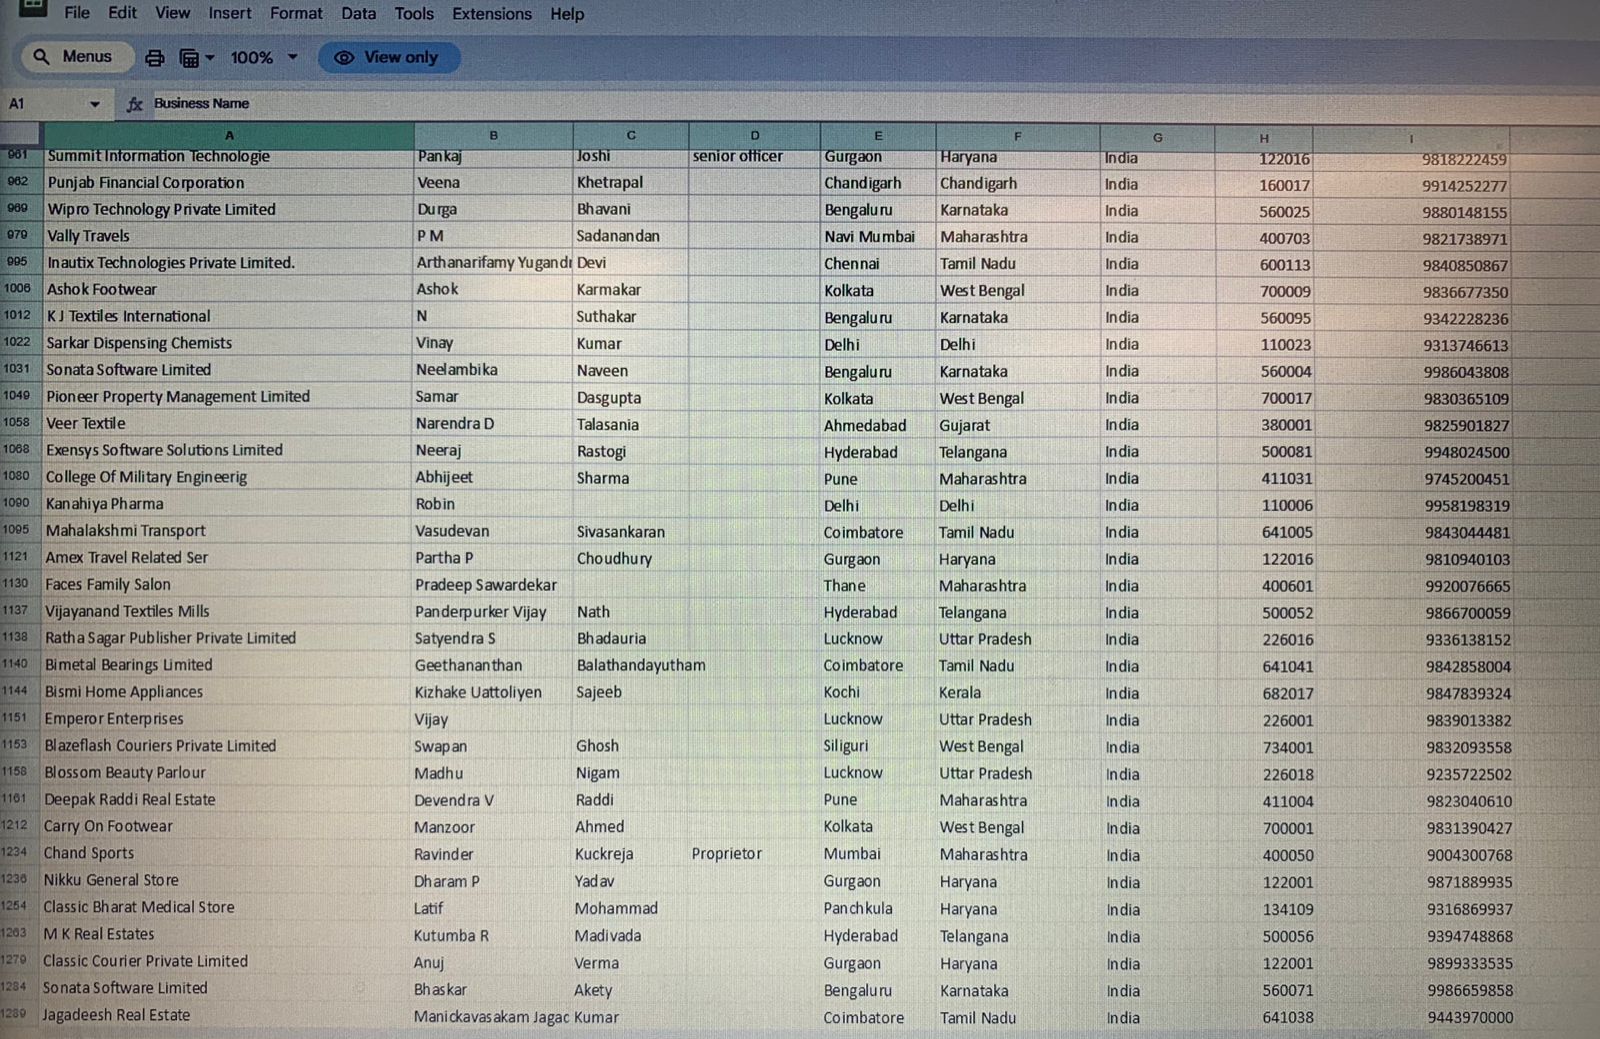The image size is (1600, 1039).
Task: Click cell Bismi Home Appliances
Action: coord(123,691)
